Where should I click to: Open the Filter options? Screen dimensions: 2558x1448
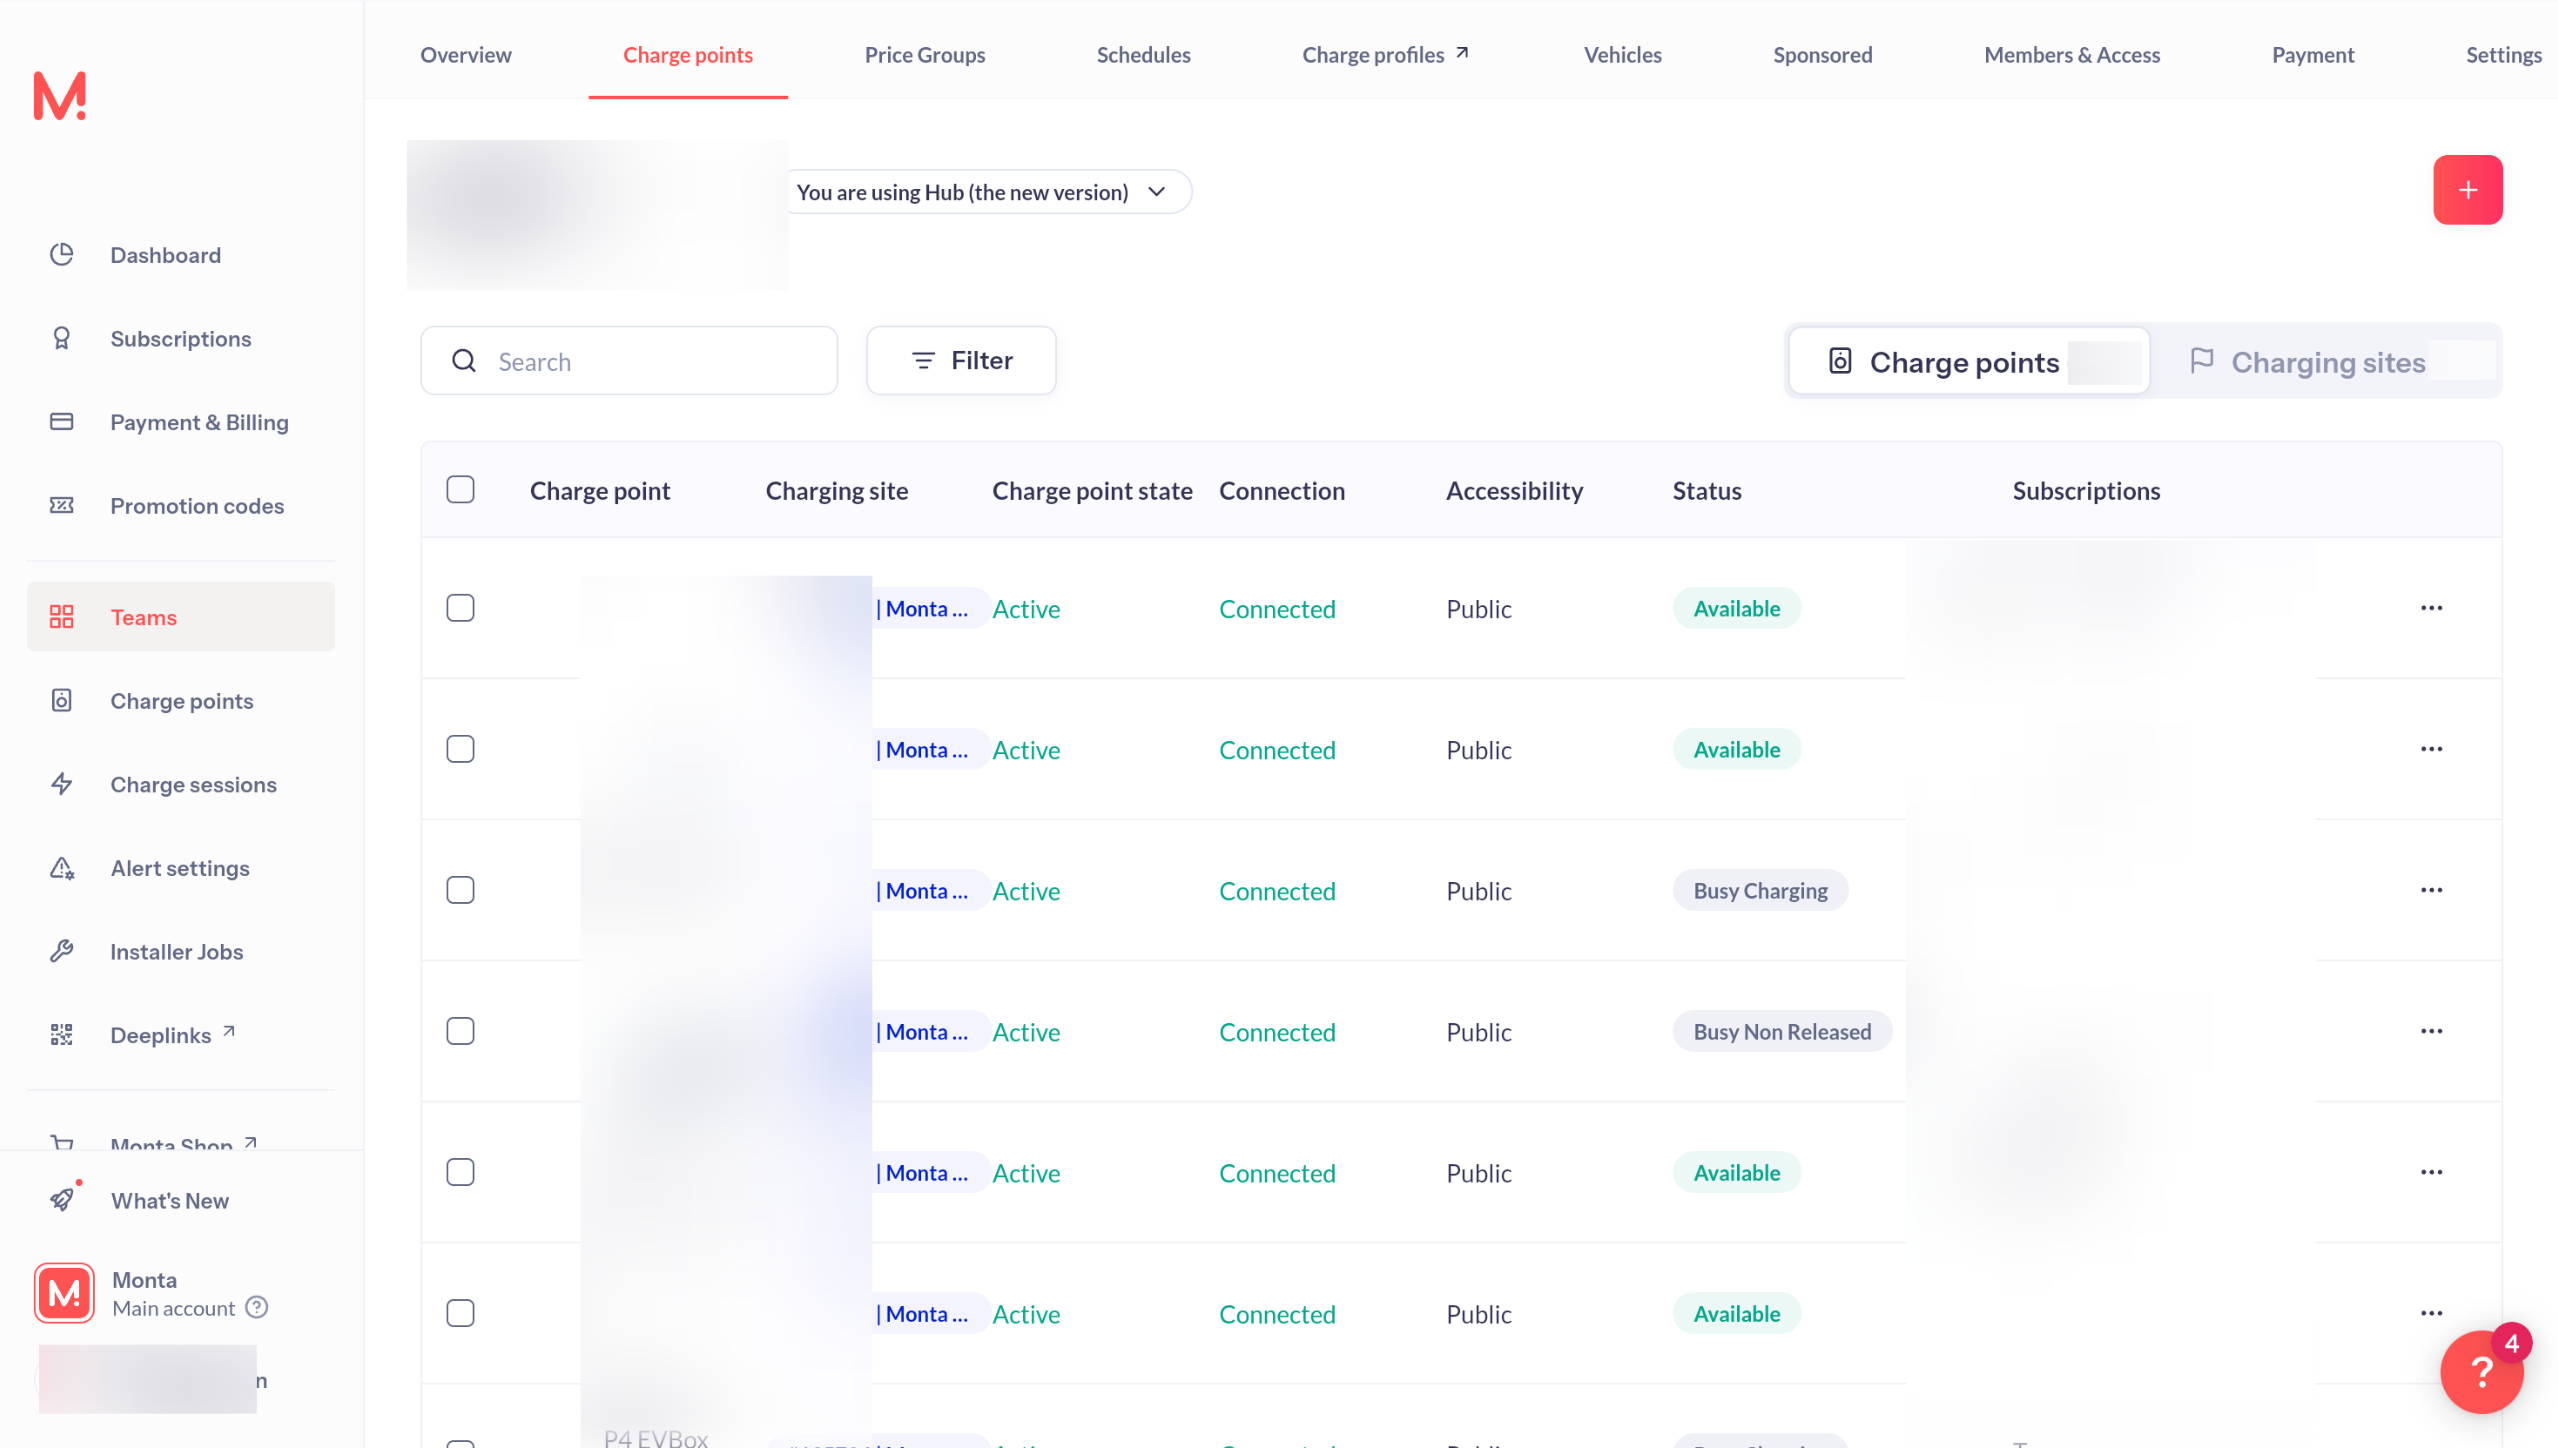click(x=961, y=361)
